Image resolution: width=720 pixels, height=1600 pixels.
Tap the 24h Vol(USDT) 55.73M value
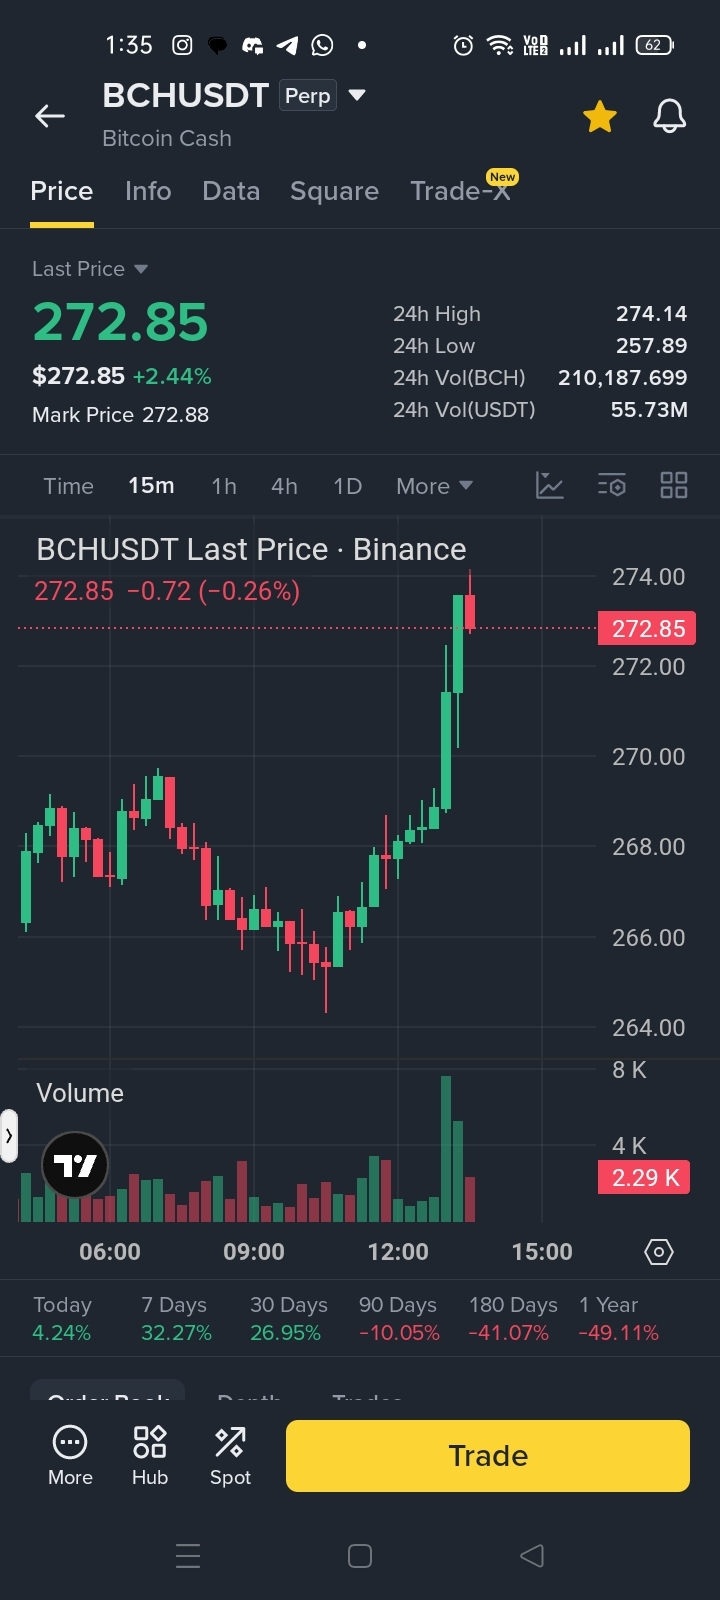[649, 410]
